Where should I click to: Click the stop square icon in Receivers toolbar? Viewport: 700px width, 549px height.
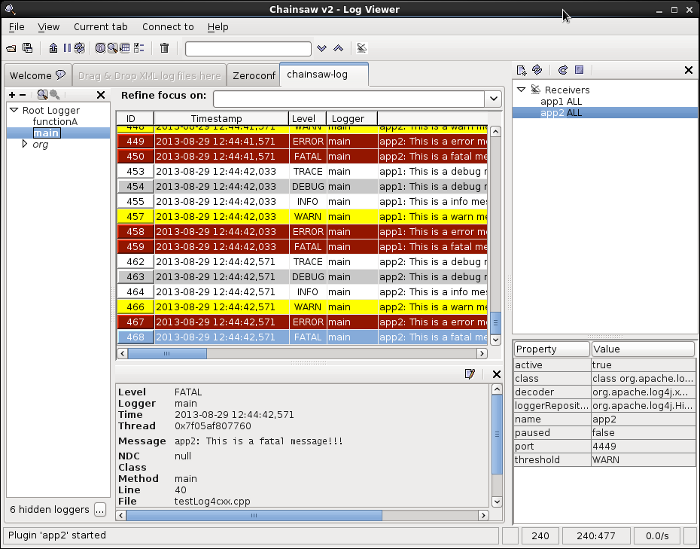(x=579, y=70)
